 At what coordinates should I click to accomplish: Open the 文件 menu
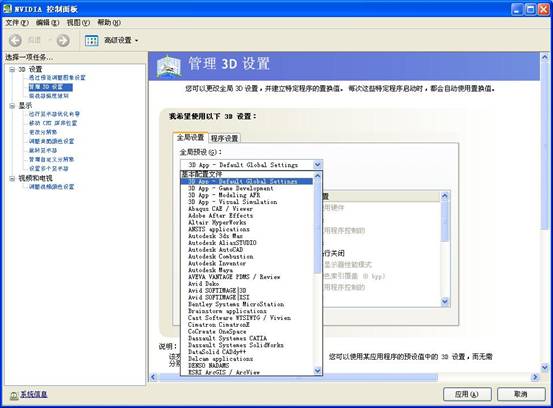(17, 23)
